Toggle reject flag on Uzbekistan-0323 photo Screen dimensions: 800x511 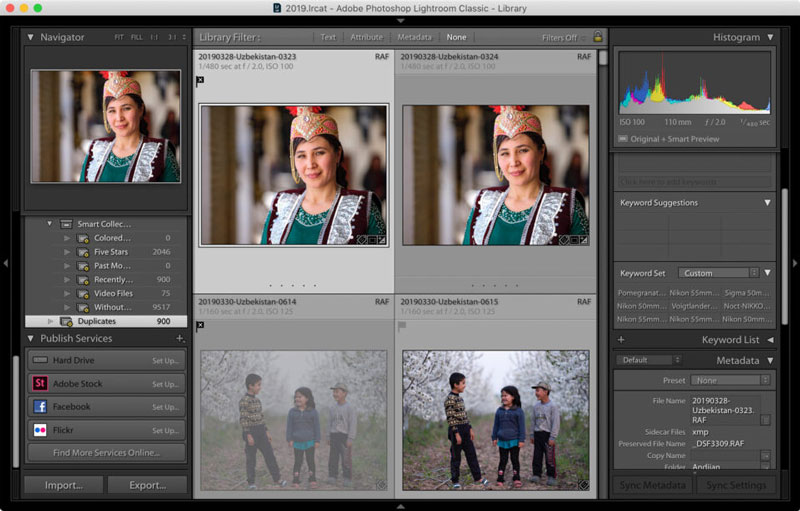coord(200,79)
